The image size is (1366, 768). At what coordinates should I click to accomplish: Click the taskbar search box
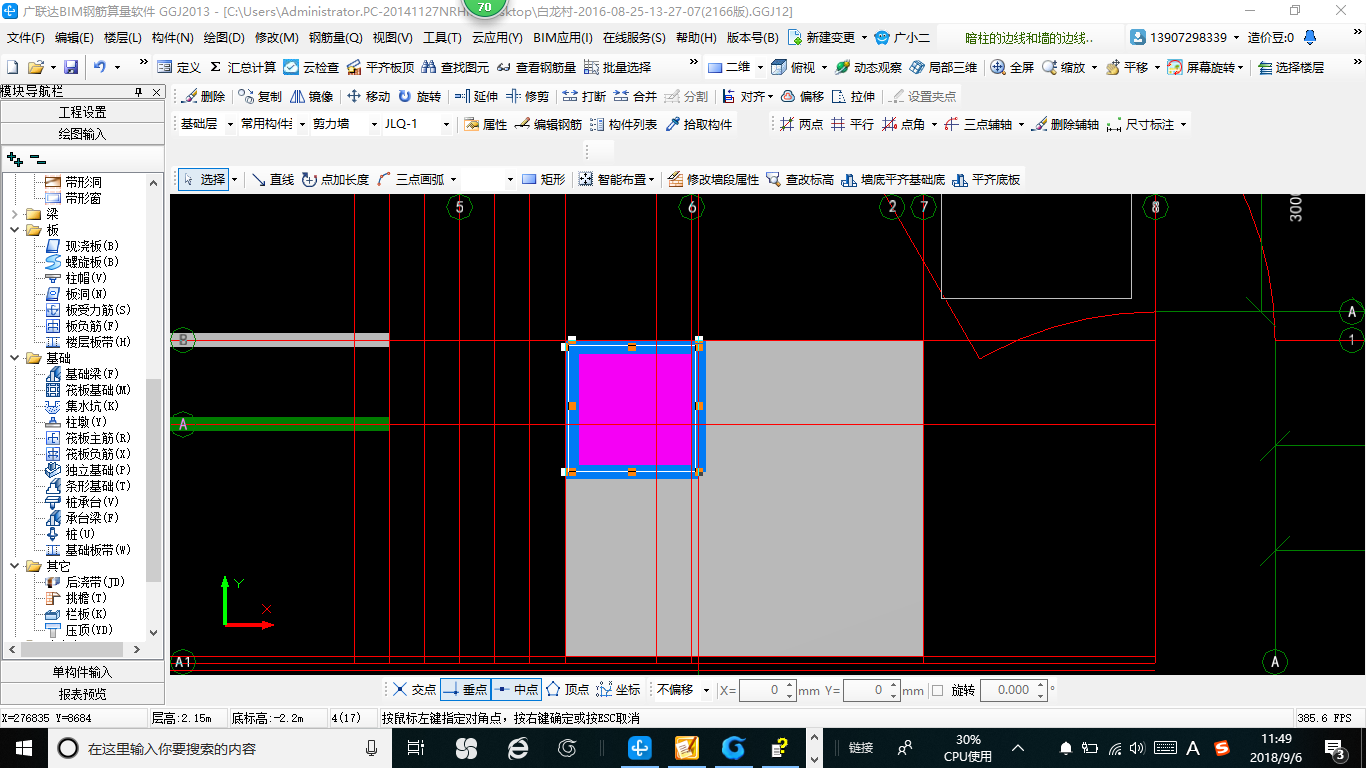point(219,748)
